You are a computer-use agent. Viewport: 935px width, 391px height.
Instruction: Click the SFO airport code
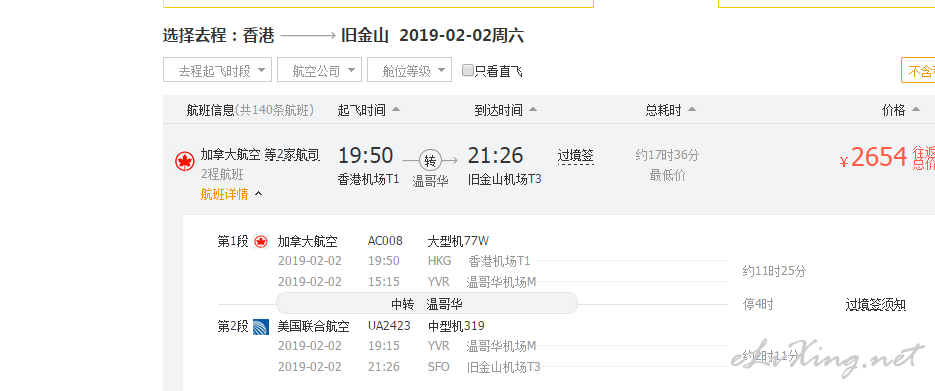(439, 367)
